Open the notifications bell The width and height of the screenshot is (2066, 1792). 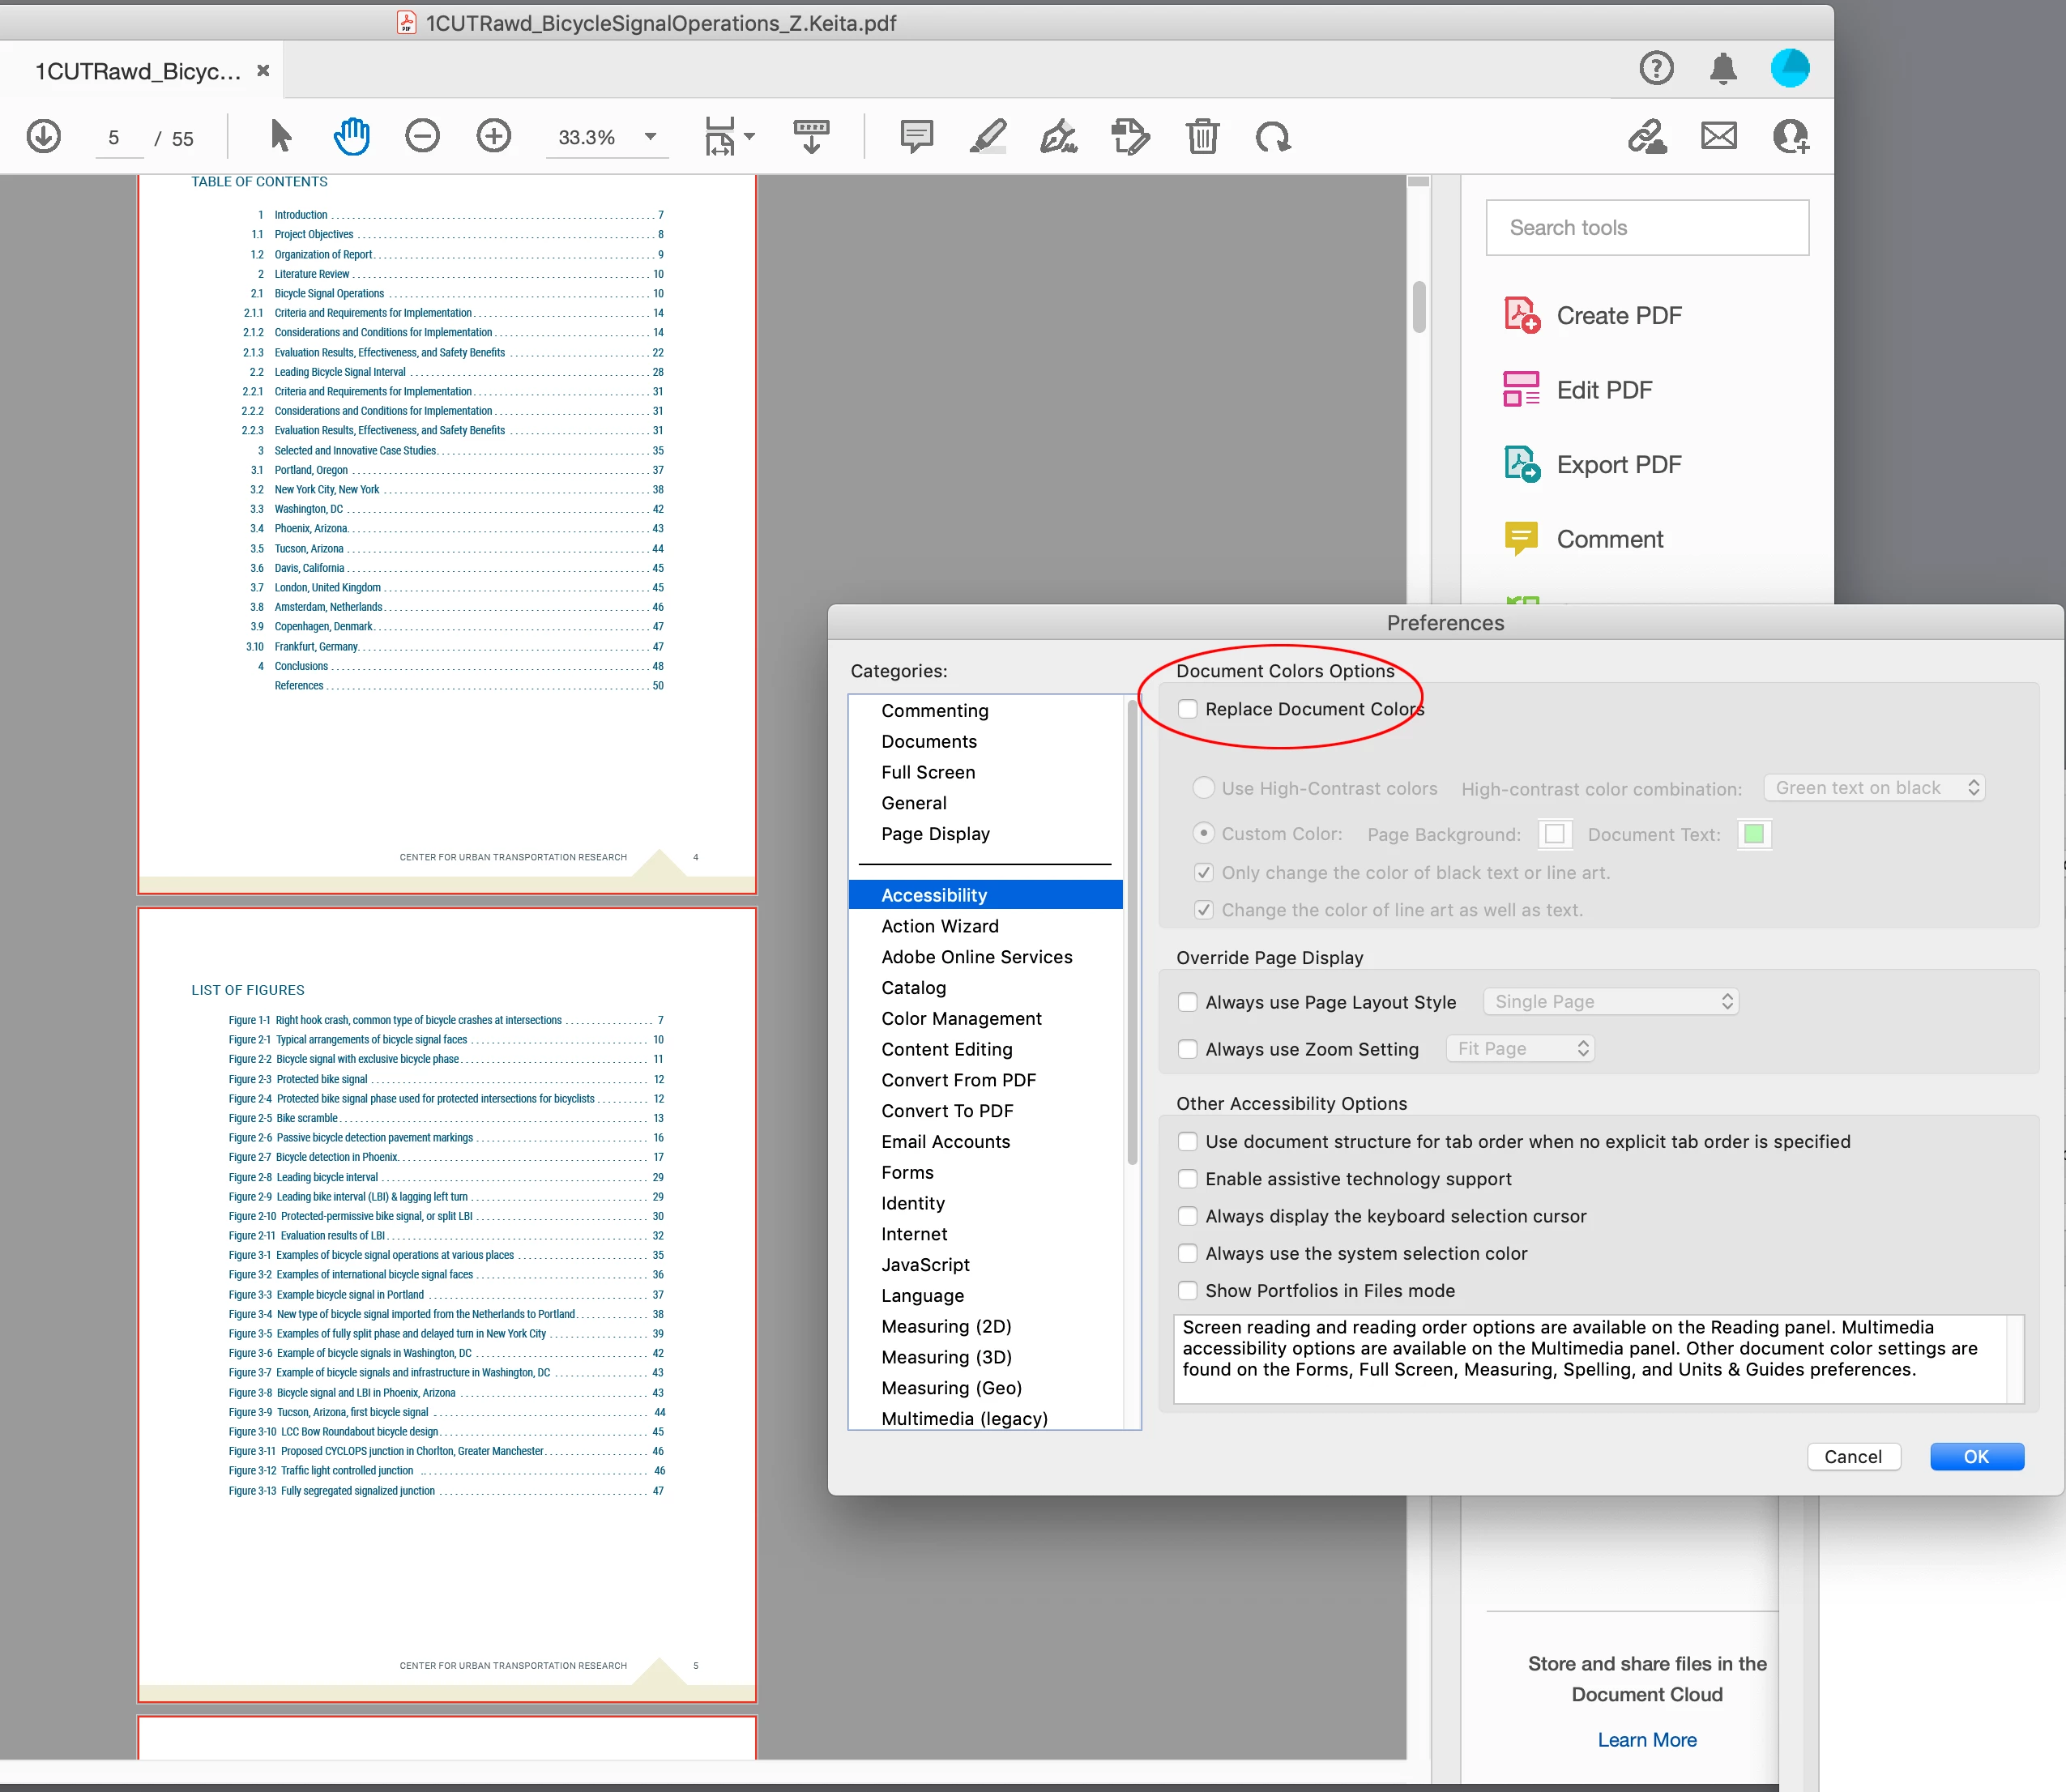(x=1722, y=69)
